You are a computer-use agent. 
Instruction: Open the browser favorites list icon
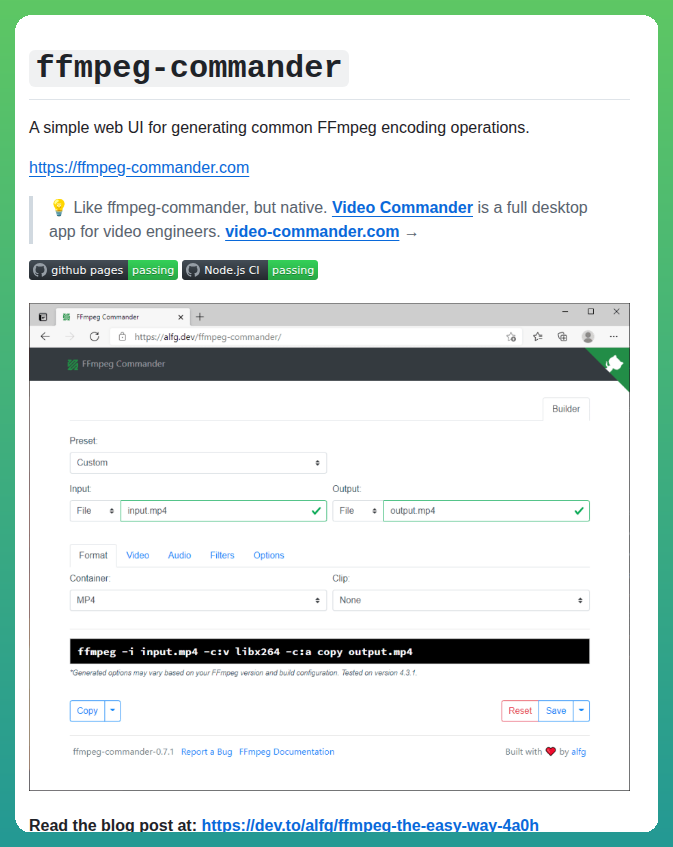(537, 337)
